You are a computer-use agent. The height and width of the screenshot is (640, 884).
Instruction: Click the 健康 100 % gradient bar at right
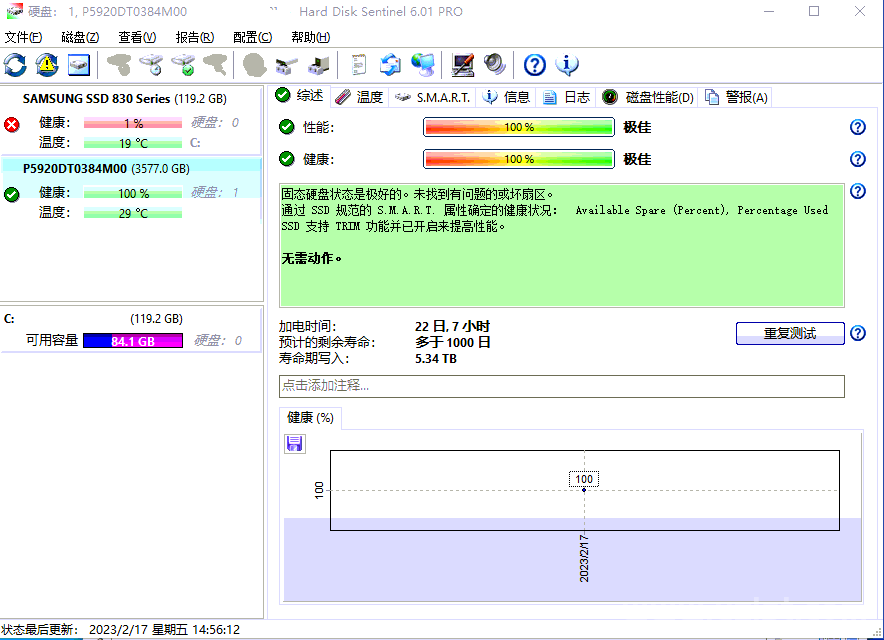(x=519, y=159)
